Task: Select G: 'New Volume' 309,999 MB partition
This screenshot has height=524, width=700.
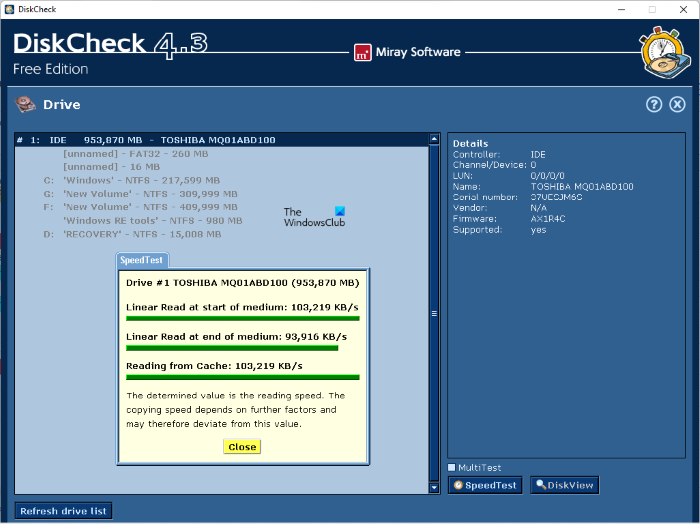Action: (141, 194)
